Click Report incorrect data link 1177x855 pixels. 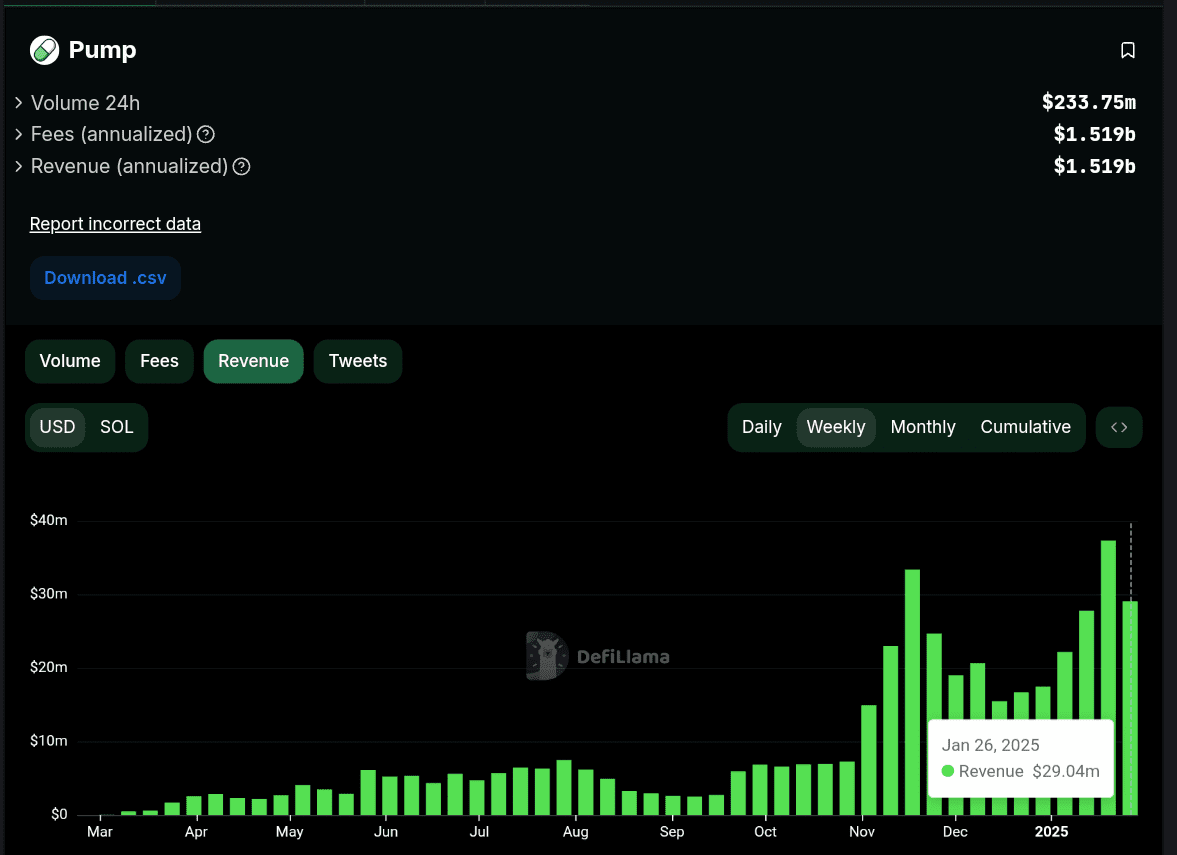point(115,224)
